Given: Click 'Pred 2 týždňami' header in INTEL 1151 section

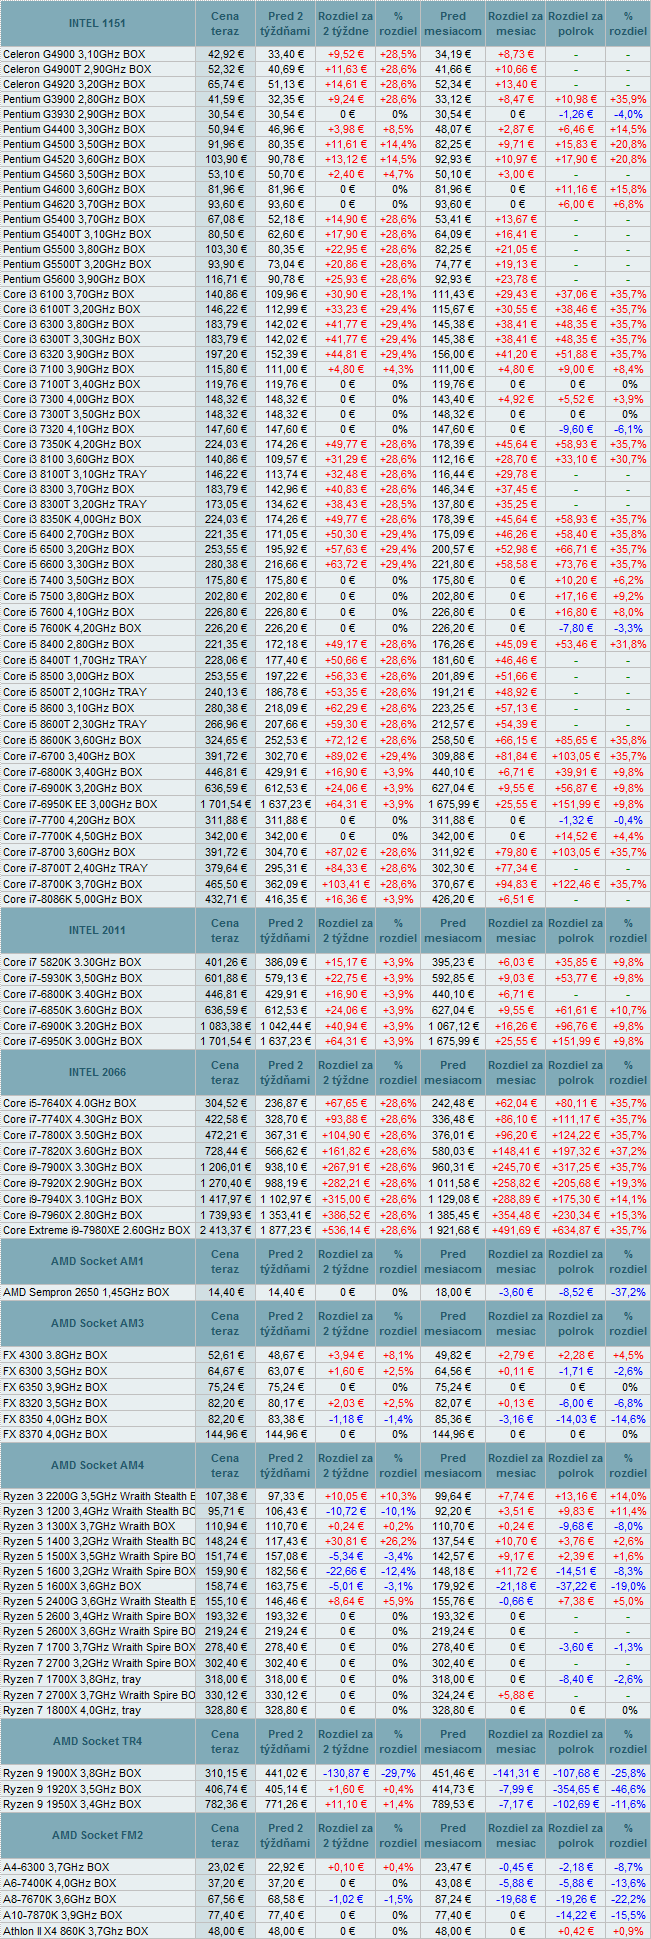Looking at the screenshot, I should tap(286, 23).
